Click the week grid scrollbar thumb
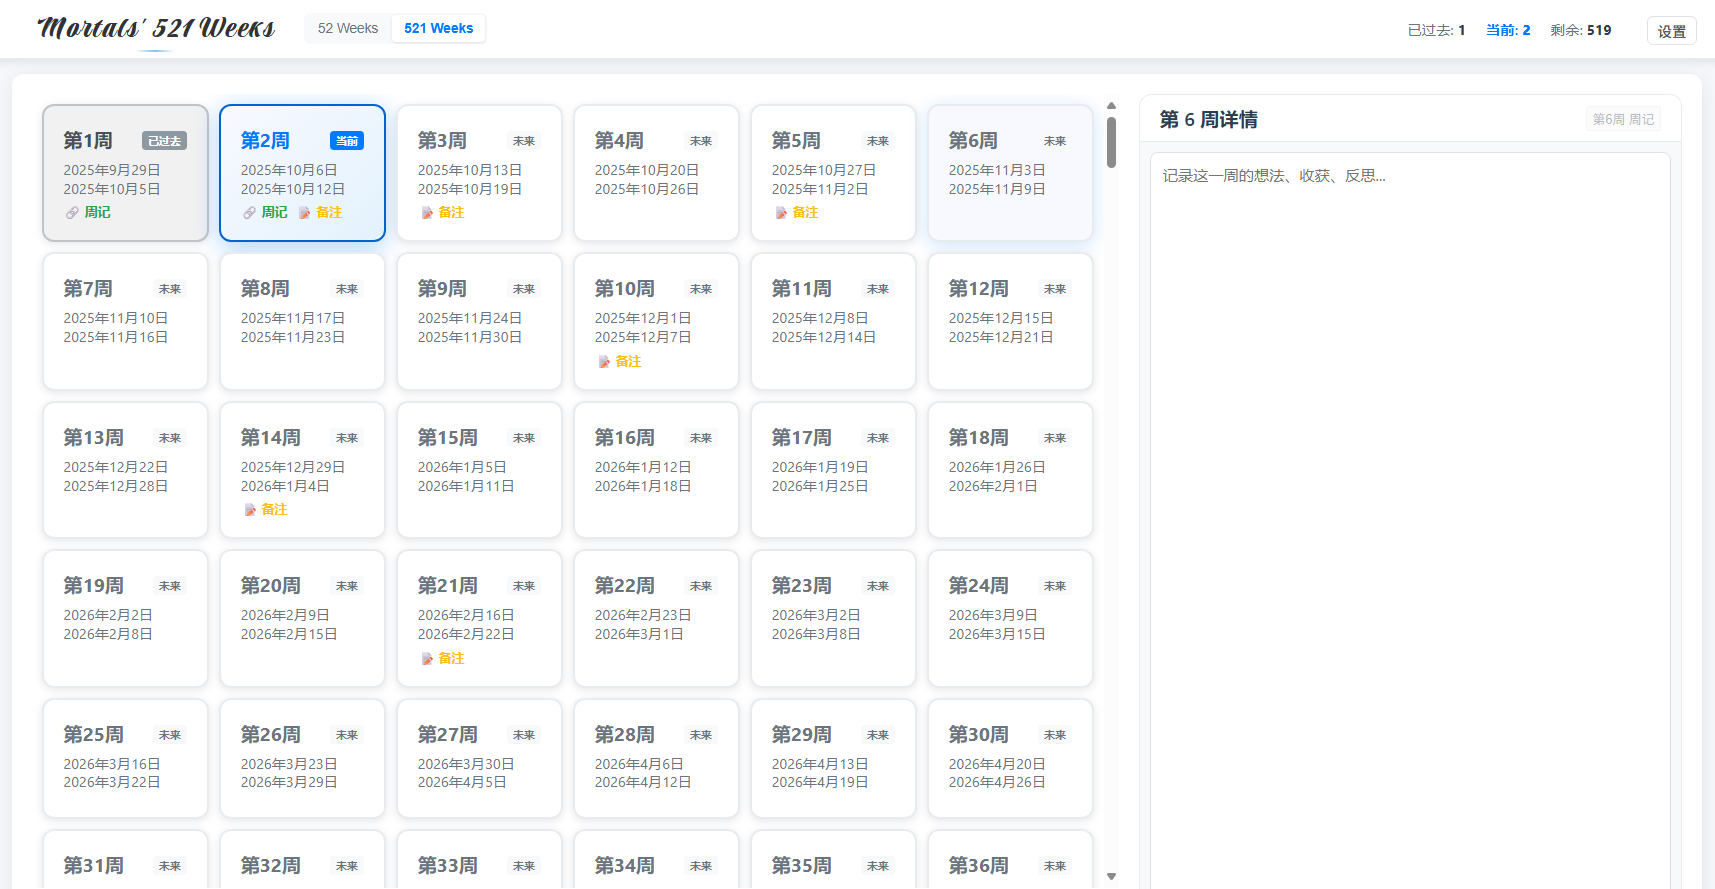 tap(1111, 142)
